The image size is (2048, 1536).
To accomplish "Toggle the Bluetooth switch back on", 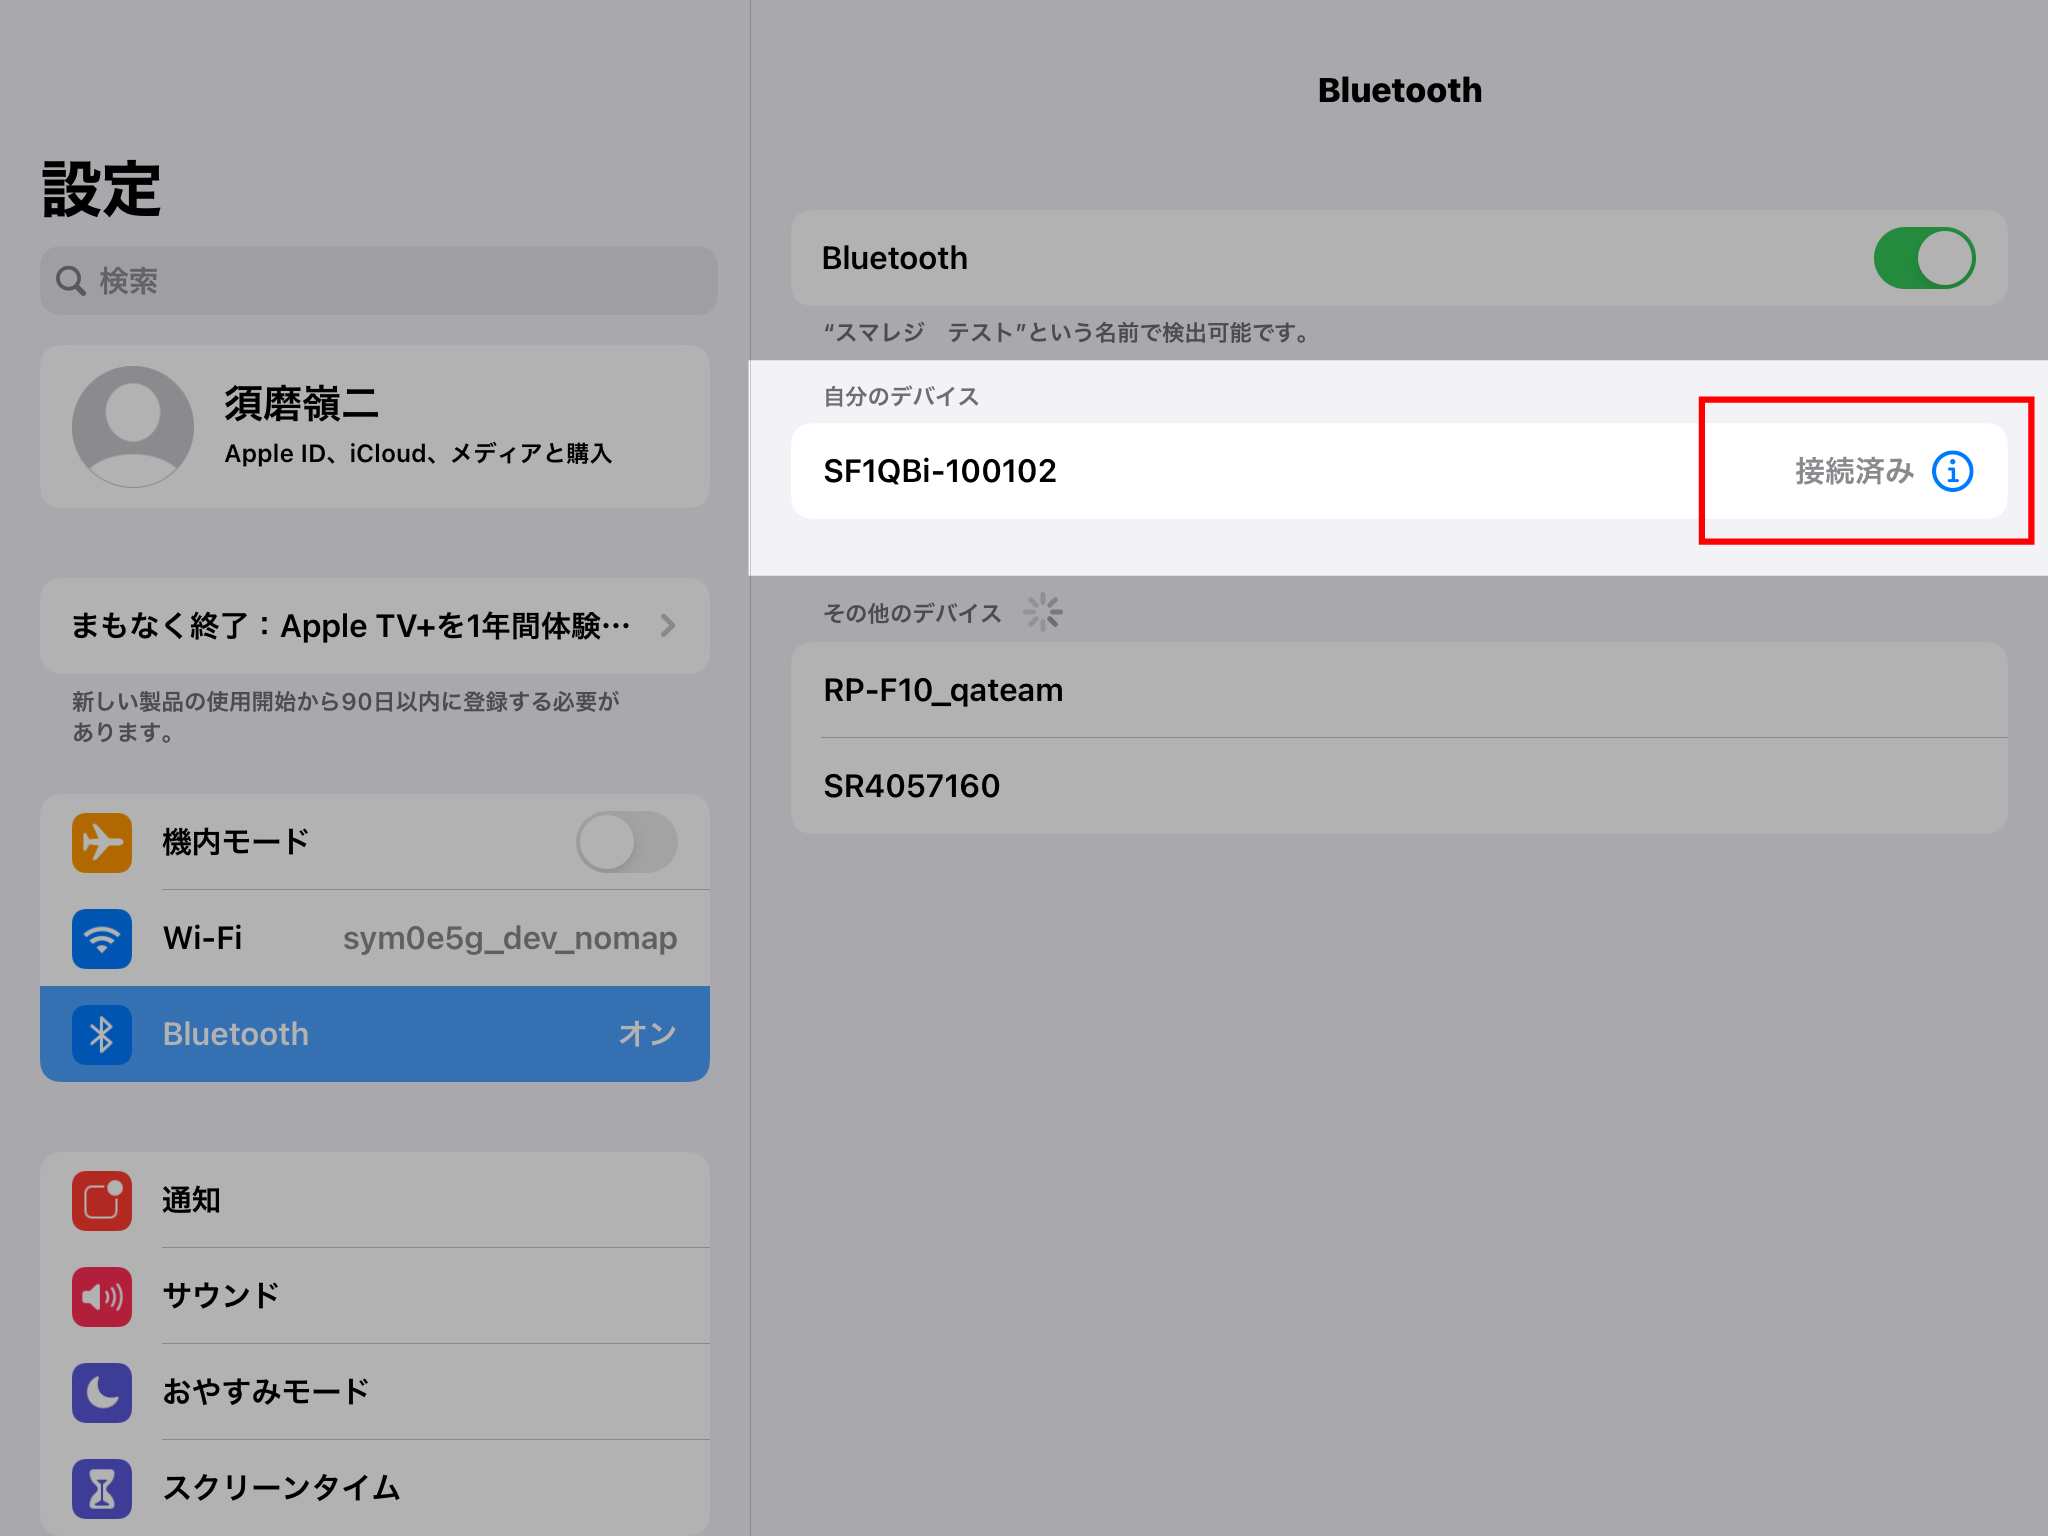I will point(1923,258).
